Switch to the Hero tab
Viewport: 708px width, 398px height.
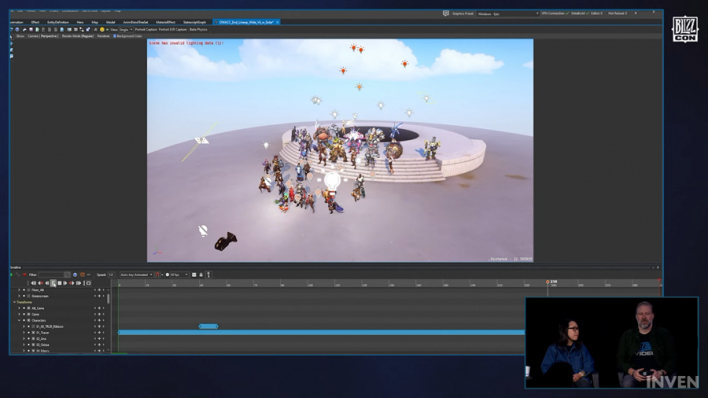tap(80, 22)
